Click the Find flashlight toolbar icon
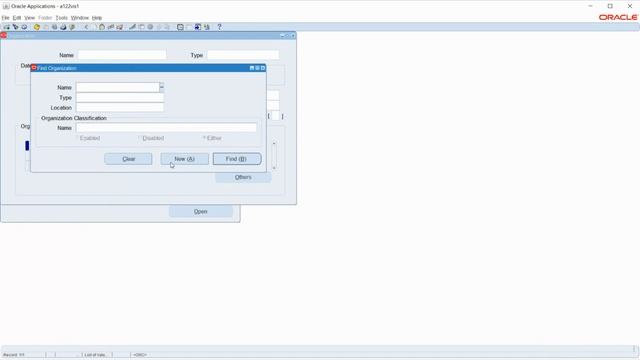The image size is (640, 360). click(x=16, y=27)
